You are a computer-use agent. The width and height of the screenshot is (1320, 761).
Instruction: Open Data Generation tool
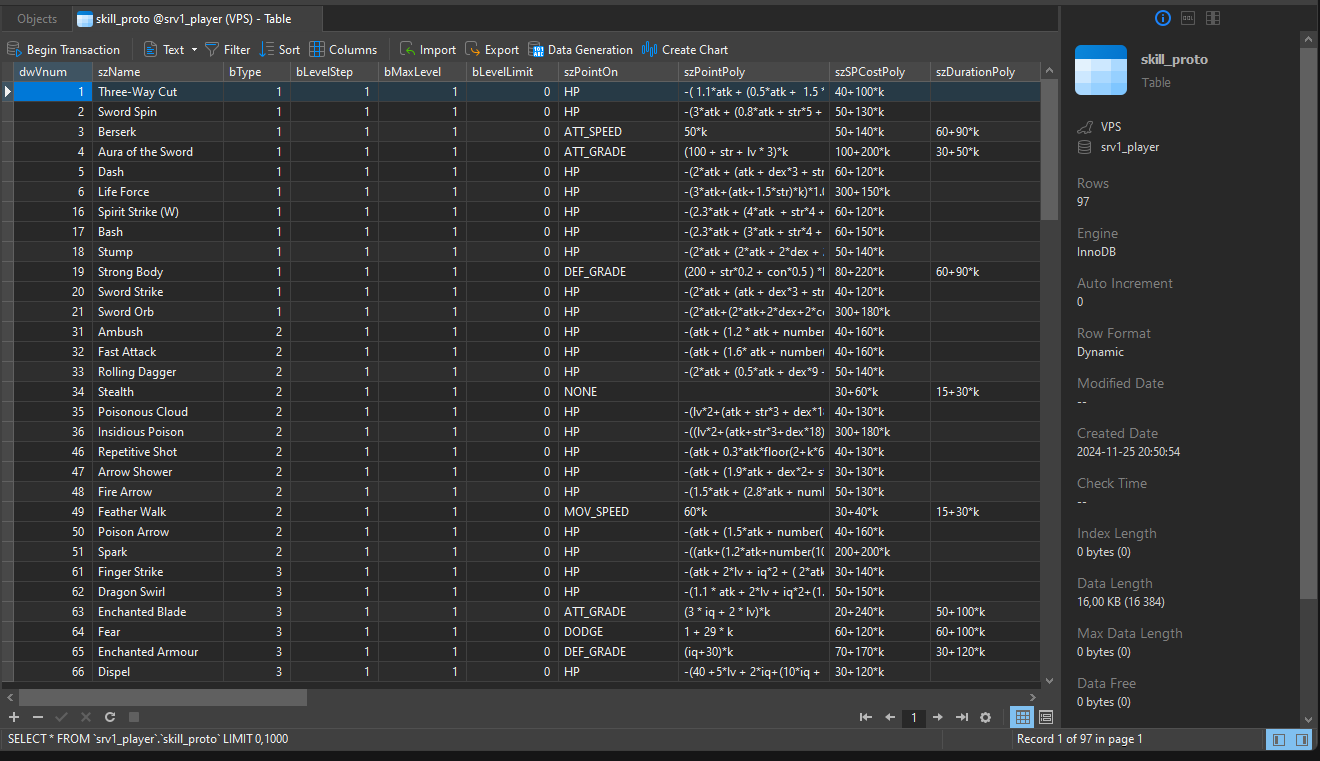pos(580,49)
